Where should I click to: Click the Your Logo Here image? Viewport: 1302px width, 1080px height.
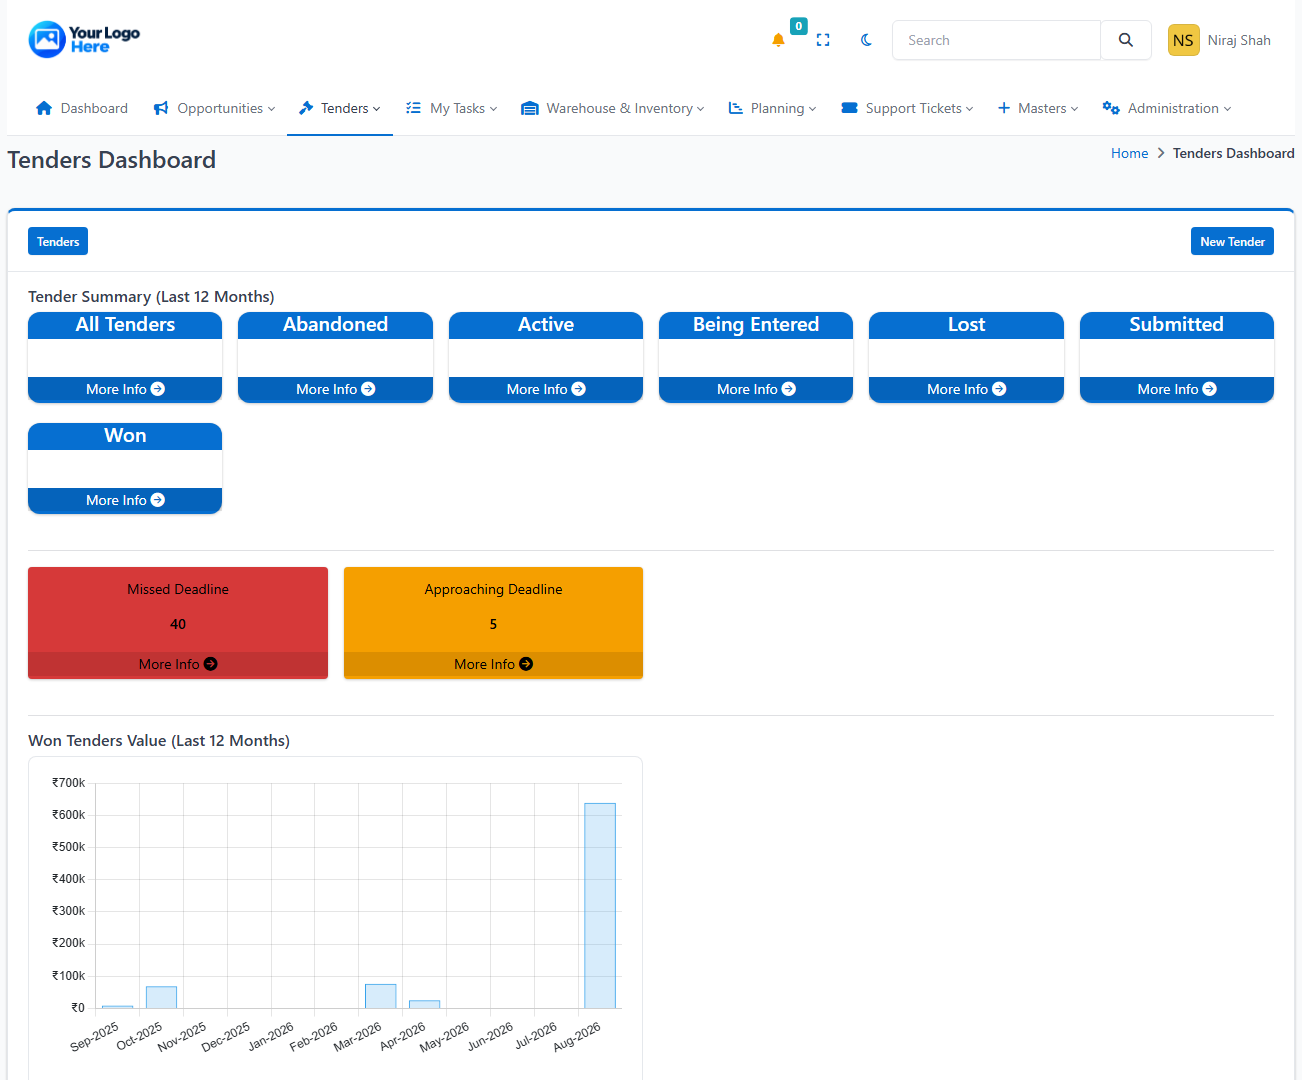coord(84,39)
